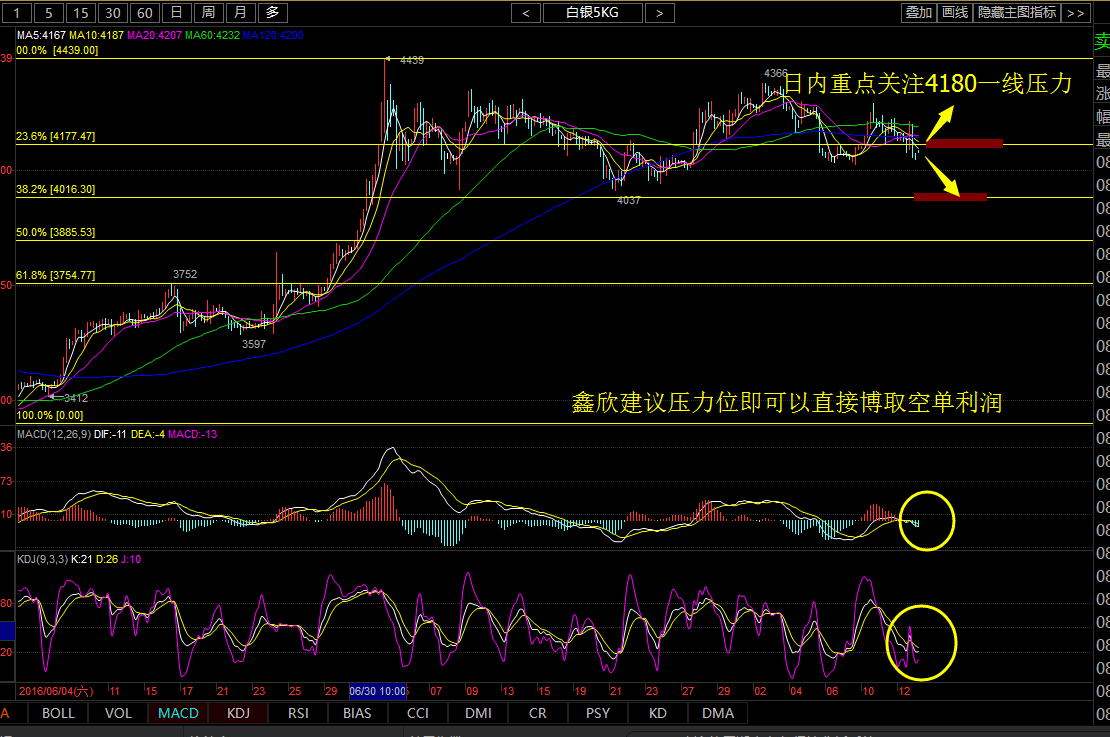Click the upper red resistance bar near 4180

click(x=964, y=143)
